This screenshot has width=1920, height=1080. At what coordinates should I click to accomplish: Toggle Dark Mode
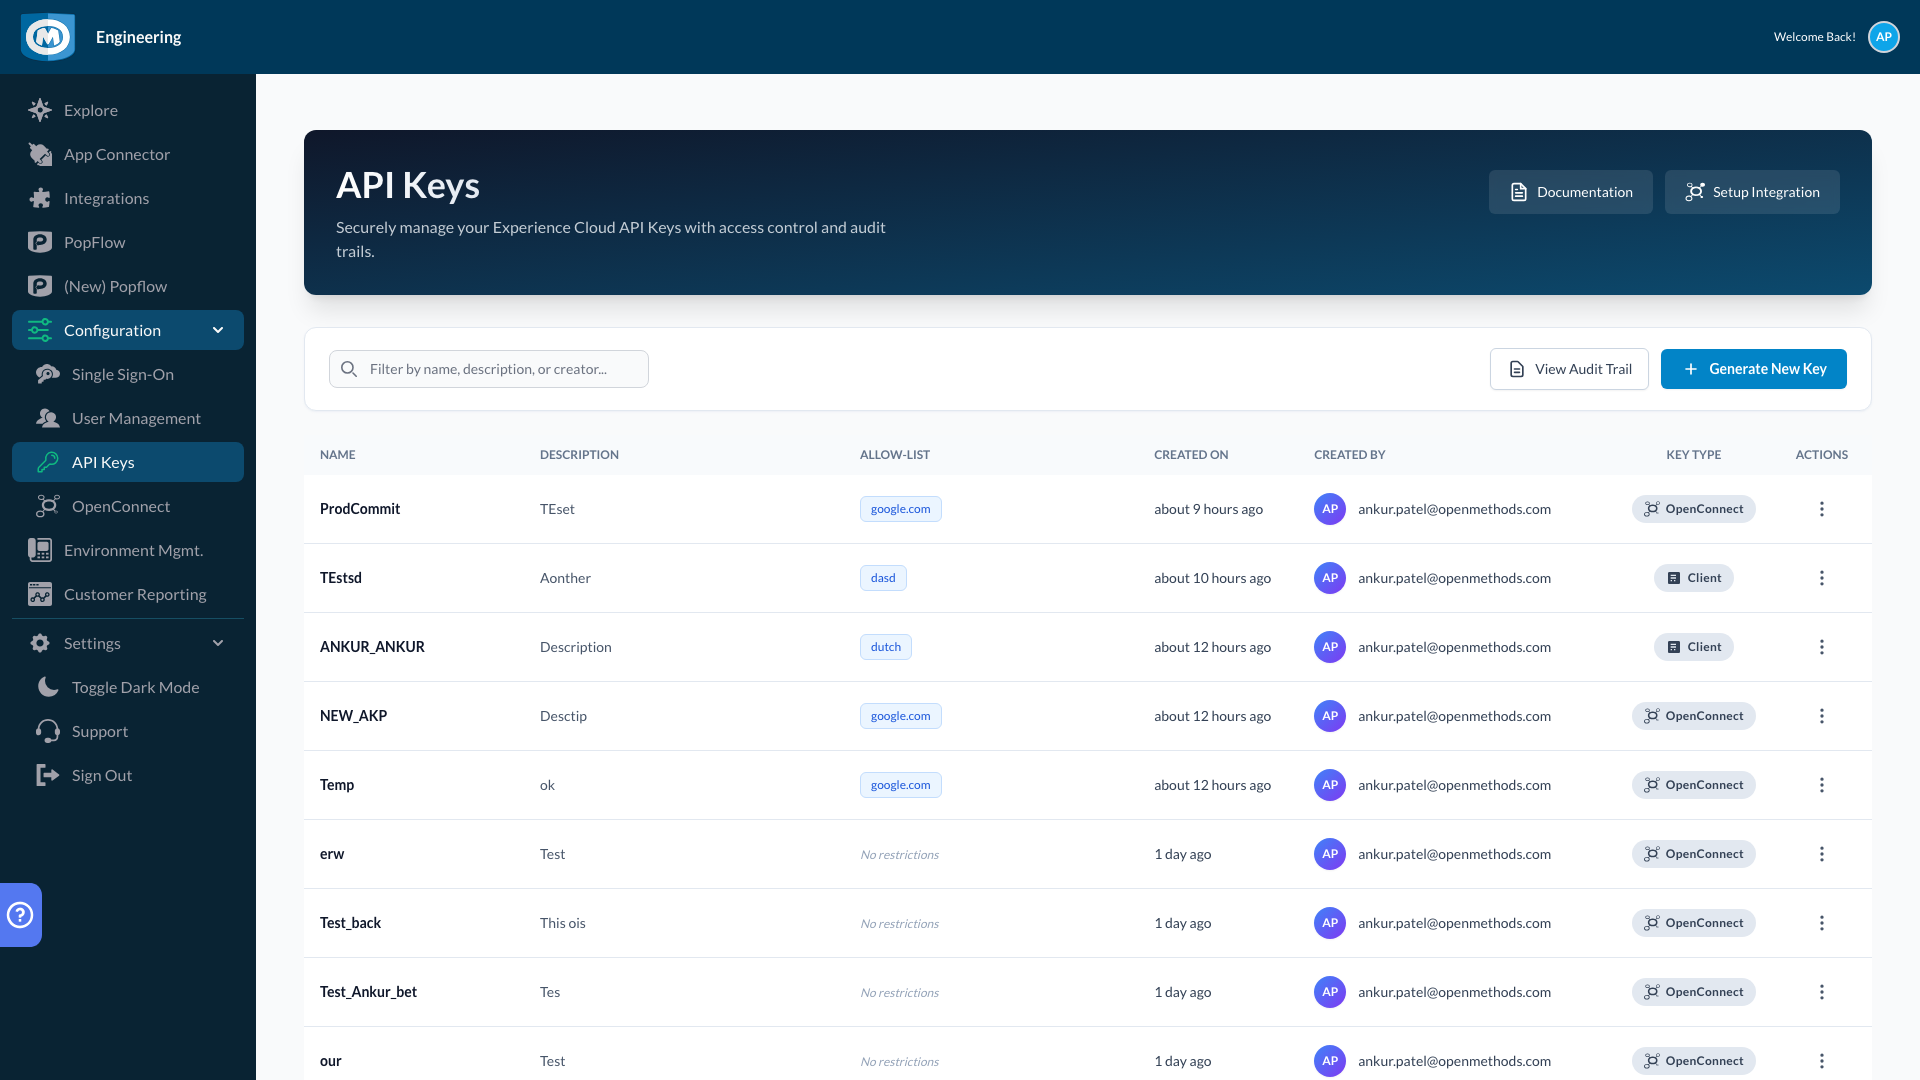click(128, 687)
